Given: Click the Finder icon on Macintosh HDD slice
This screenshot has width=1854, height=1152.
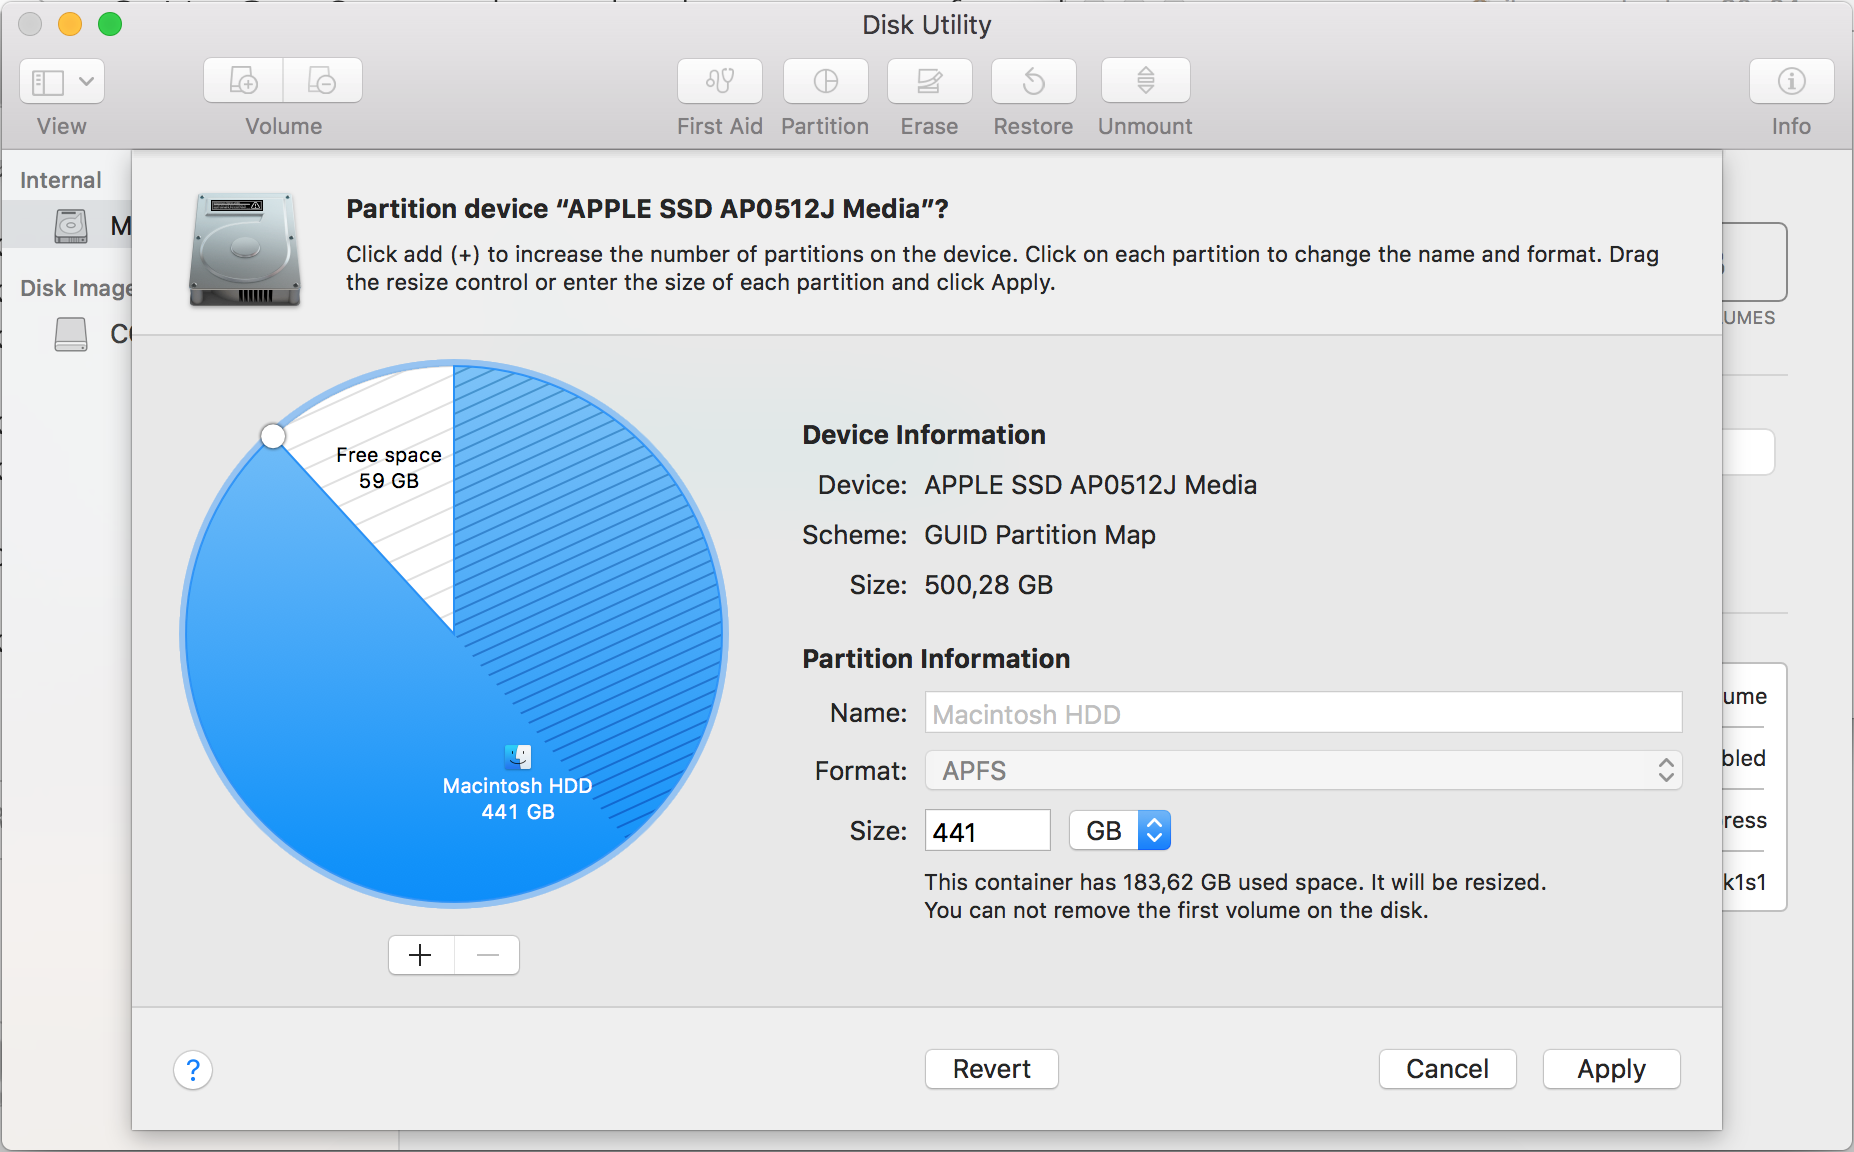Looking at the screenshot, I should point(518,757).
